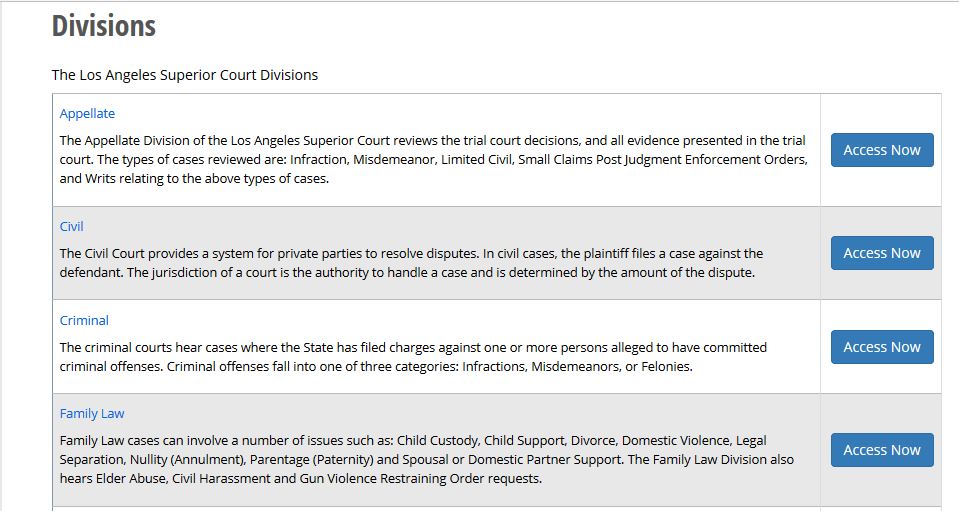Screen dimensions: 959x511
Task: Click the Family Law cases description paragraph
Action: tap(426, 460)
